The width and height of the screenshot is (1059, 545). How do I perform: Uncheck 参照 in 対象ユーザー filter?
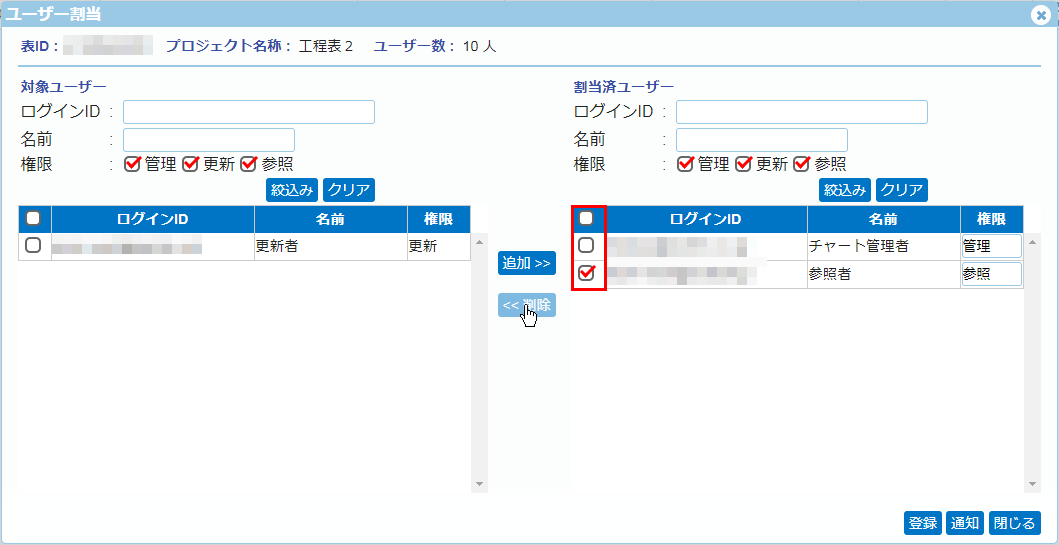248,164
